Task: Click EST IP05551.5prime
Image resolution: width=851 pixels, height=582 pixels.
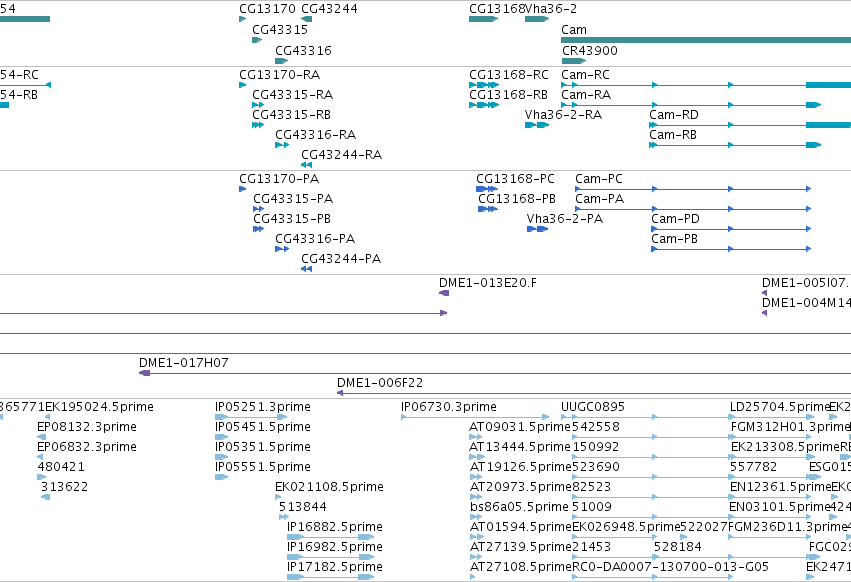Action: 263,467
